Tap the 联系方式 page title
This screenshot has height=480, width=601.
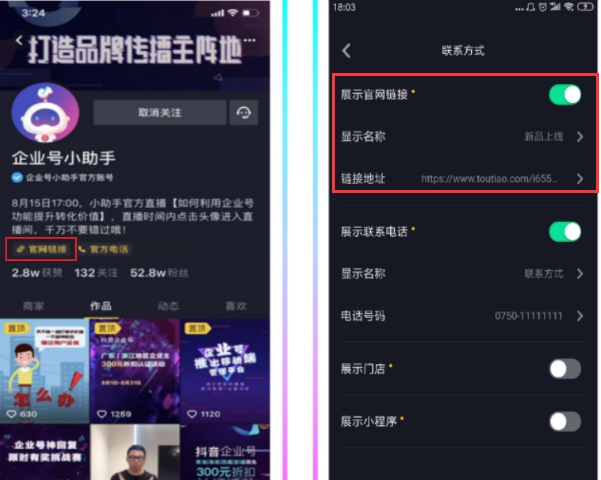(463, 51)
